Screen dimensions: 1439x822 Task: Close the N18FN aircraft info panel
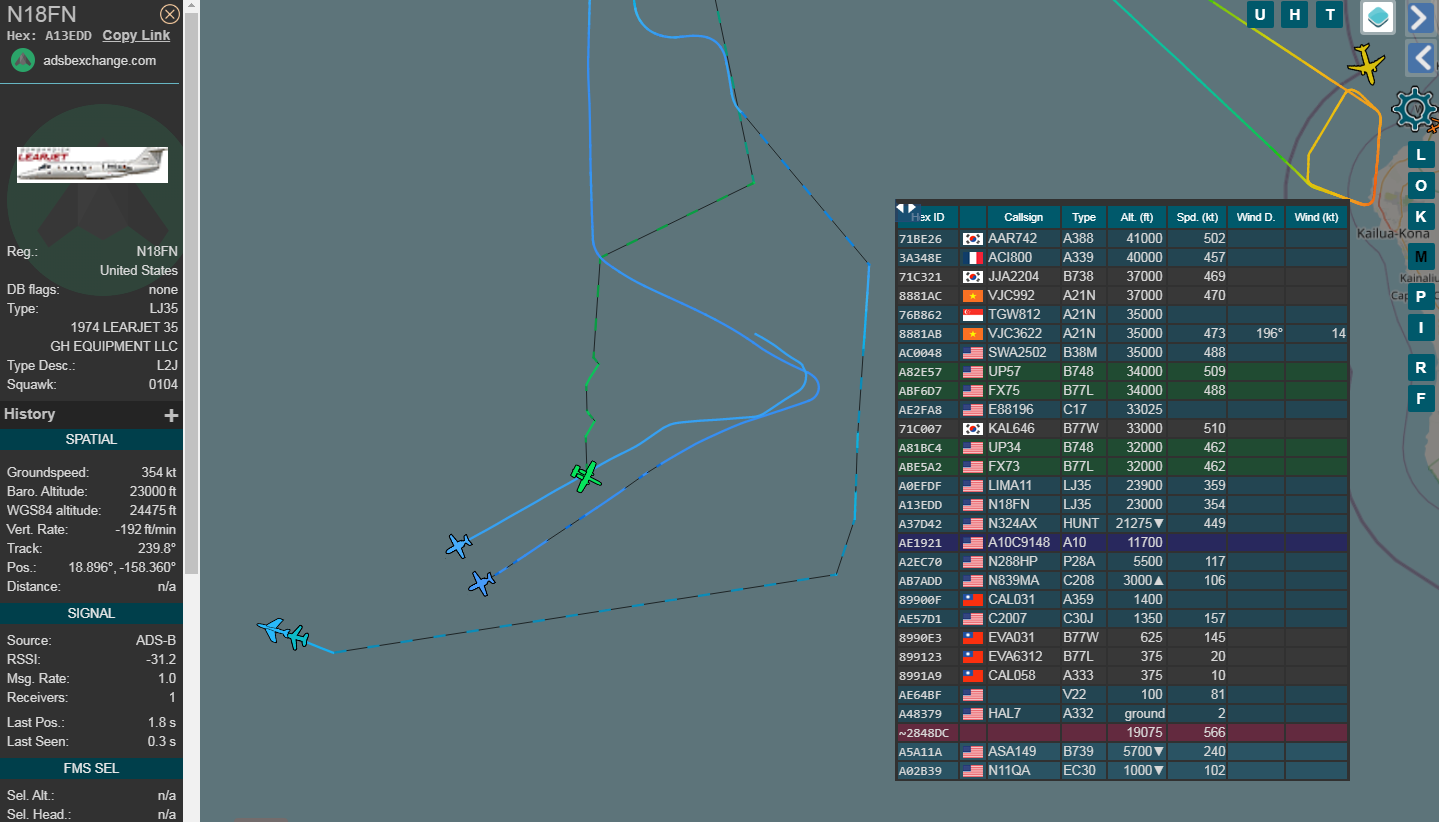170,14
